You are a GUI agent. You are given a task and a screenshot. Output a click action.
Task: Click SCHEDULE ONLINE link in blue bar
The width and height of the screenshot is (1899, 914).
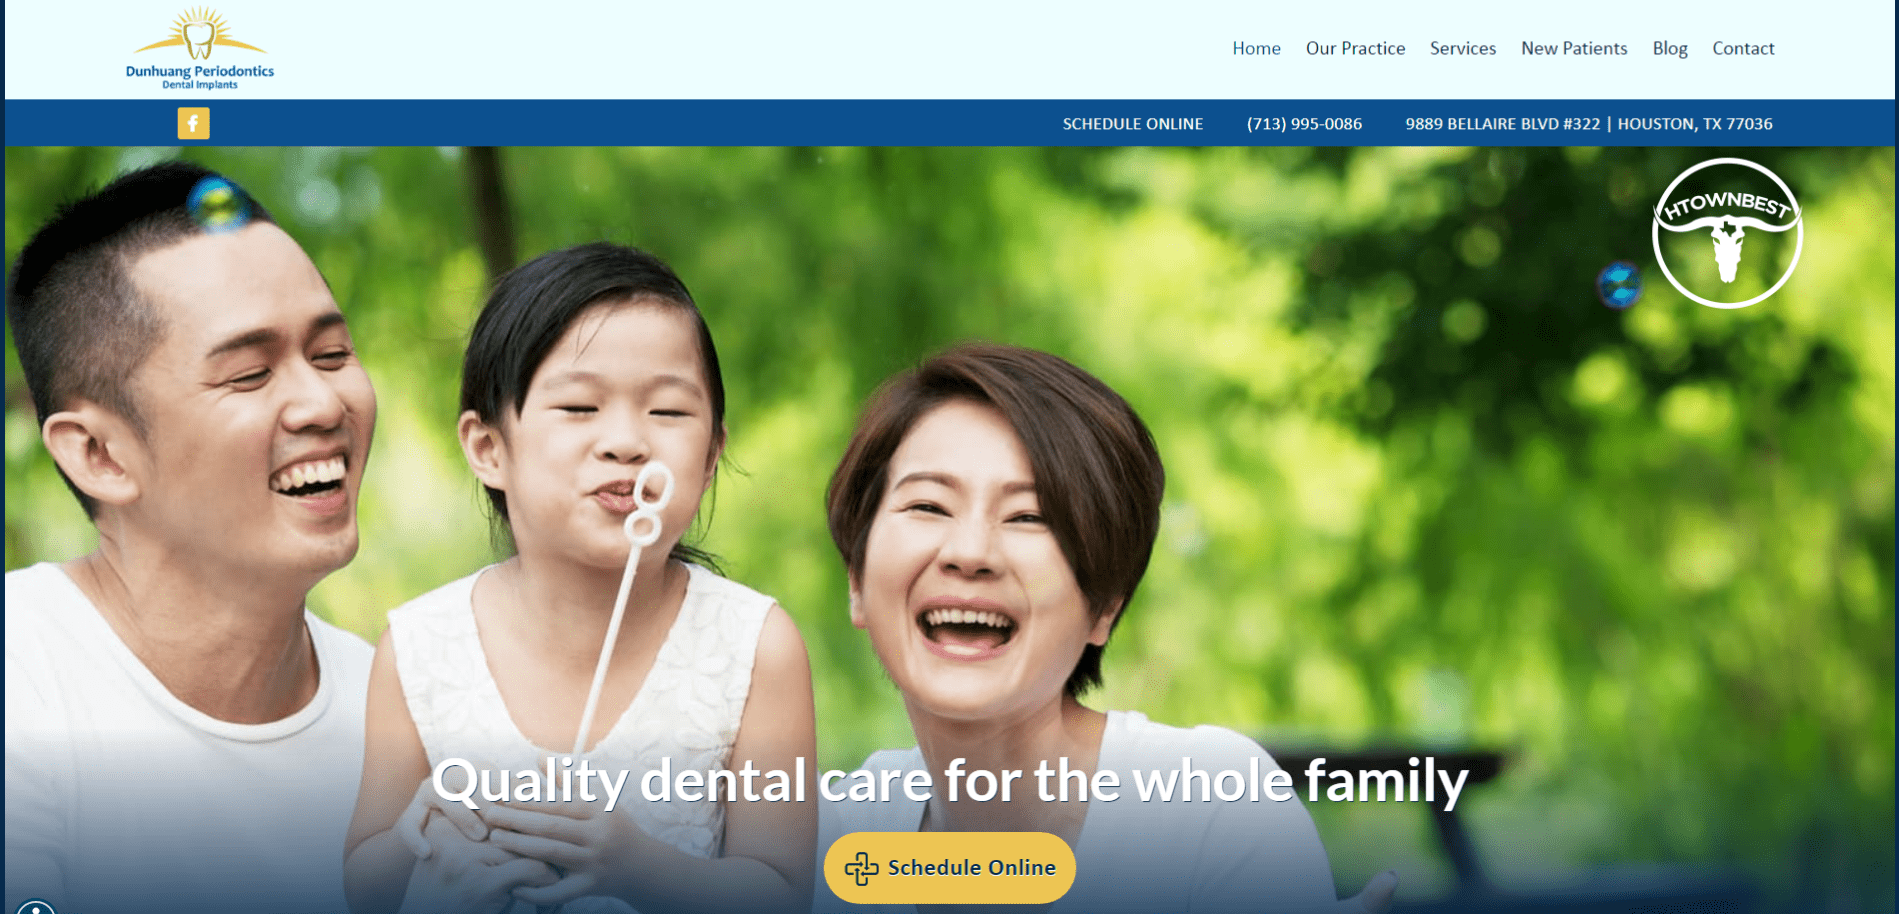(1132, 124)
